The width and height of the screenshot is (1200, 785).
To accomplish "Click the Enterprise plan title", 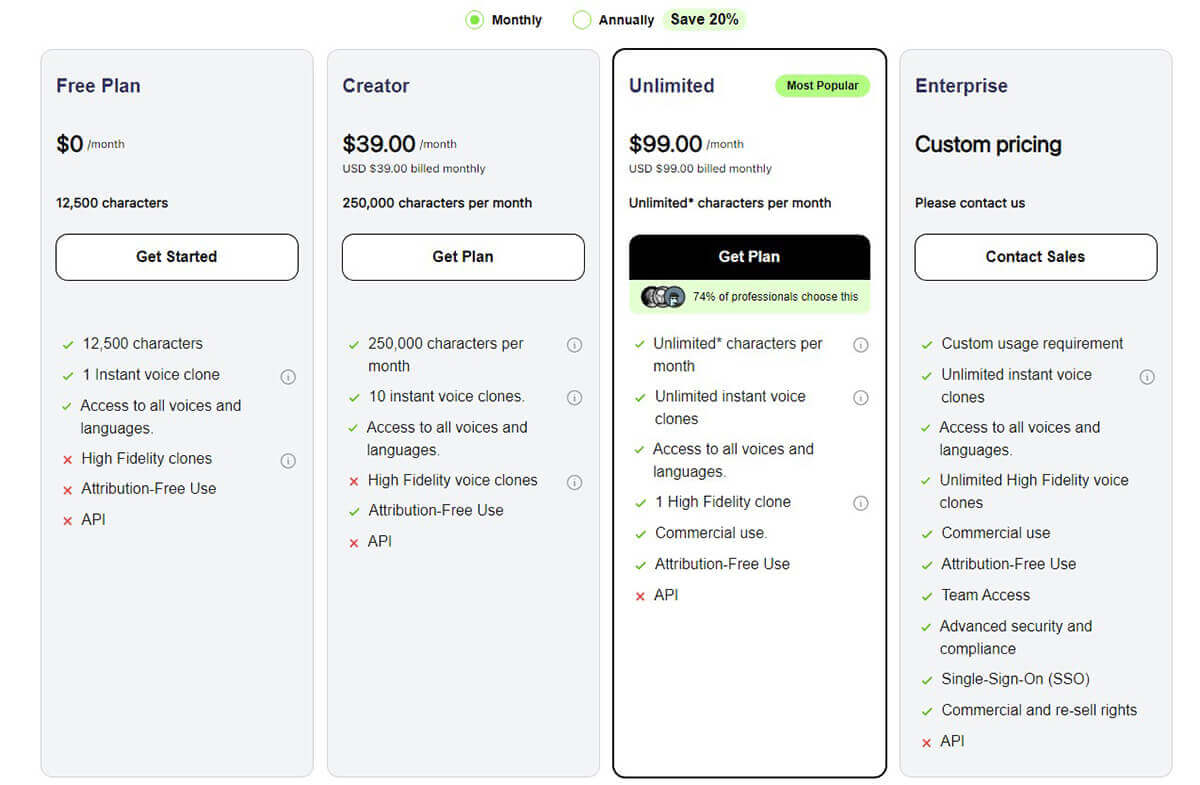I will tap(961, 86).
